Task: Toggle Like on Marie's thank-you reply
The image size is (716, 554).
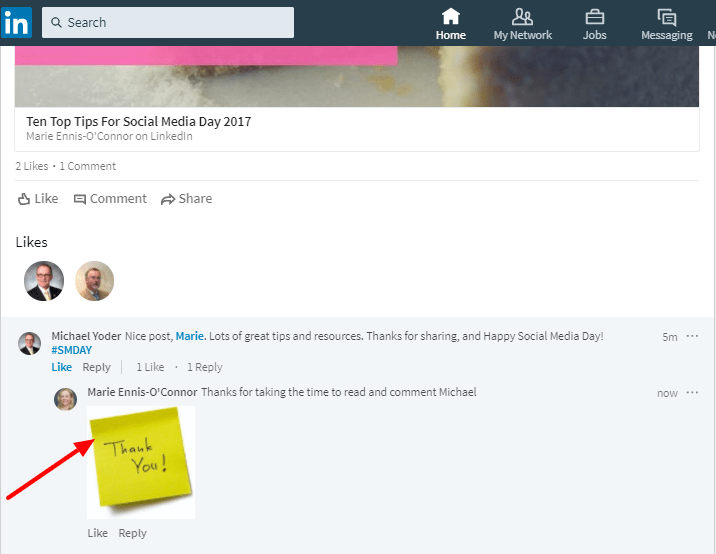Action: point(97,533)
